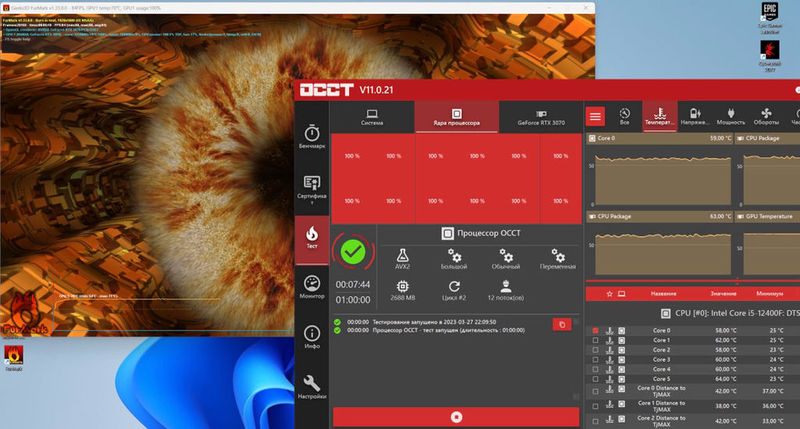Viewport: 800px width, 429px height.
Task: Select the Мощность sensors tab
Action: (x=731, y=117)
